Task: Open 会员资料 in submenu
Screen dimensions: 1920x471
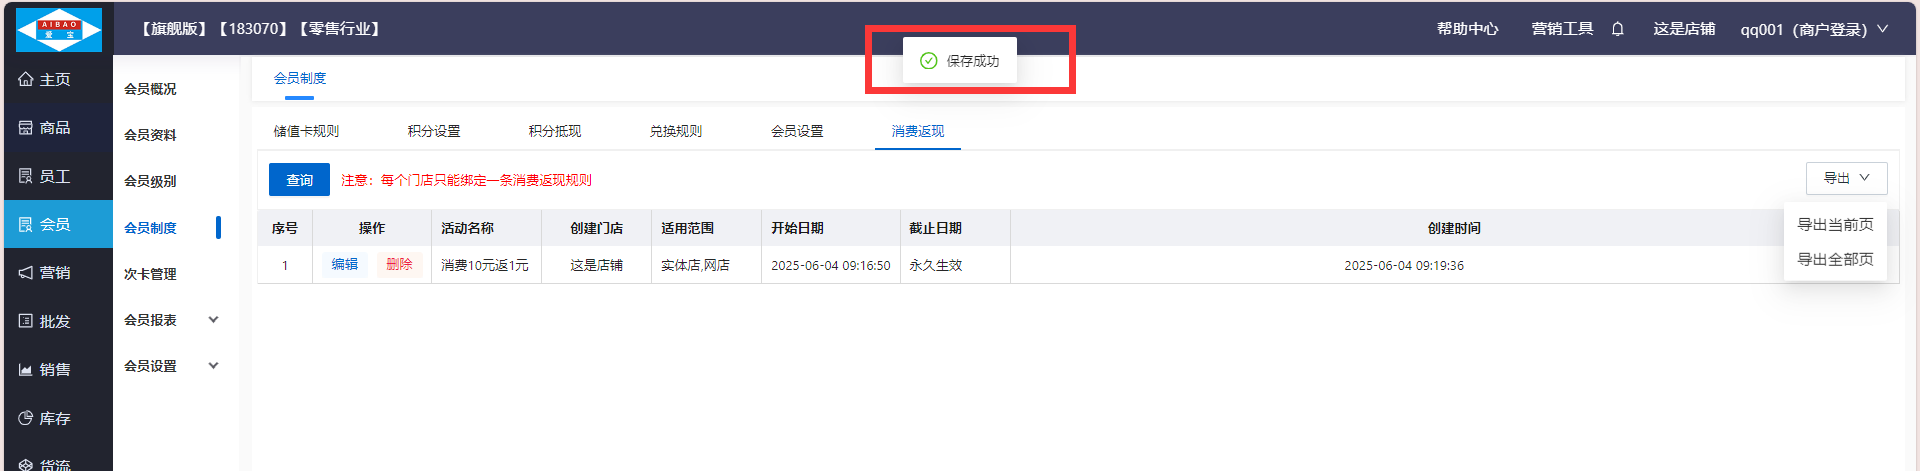Action: pyautogui.click(x=150, y=135)
